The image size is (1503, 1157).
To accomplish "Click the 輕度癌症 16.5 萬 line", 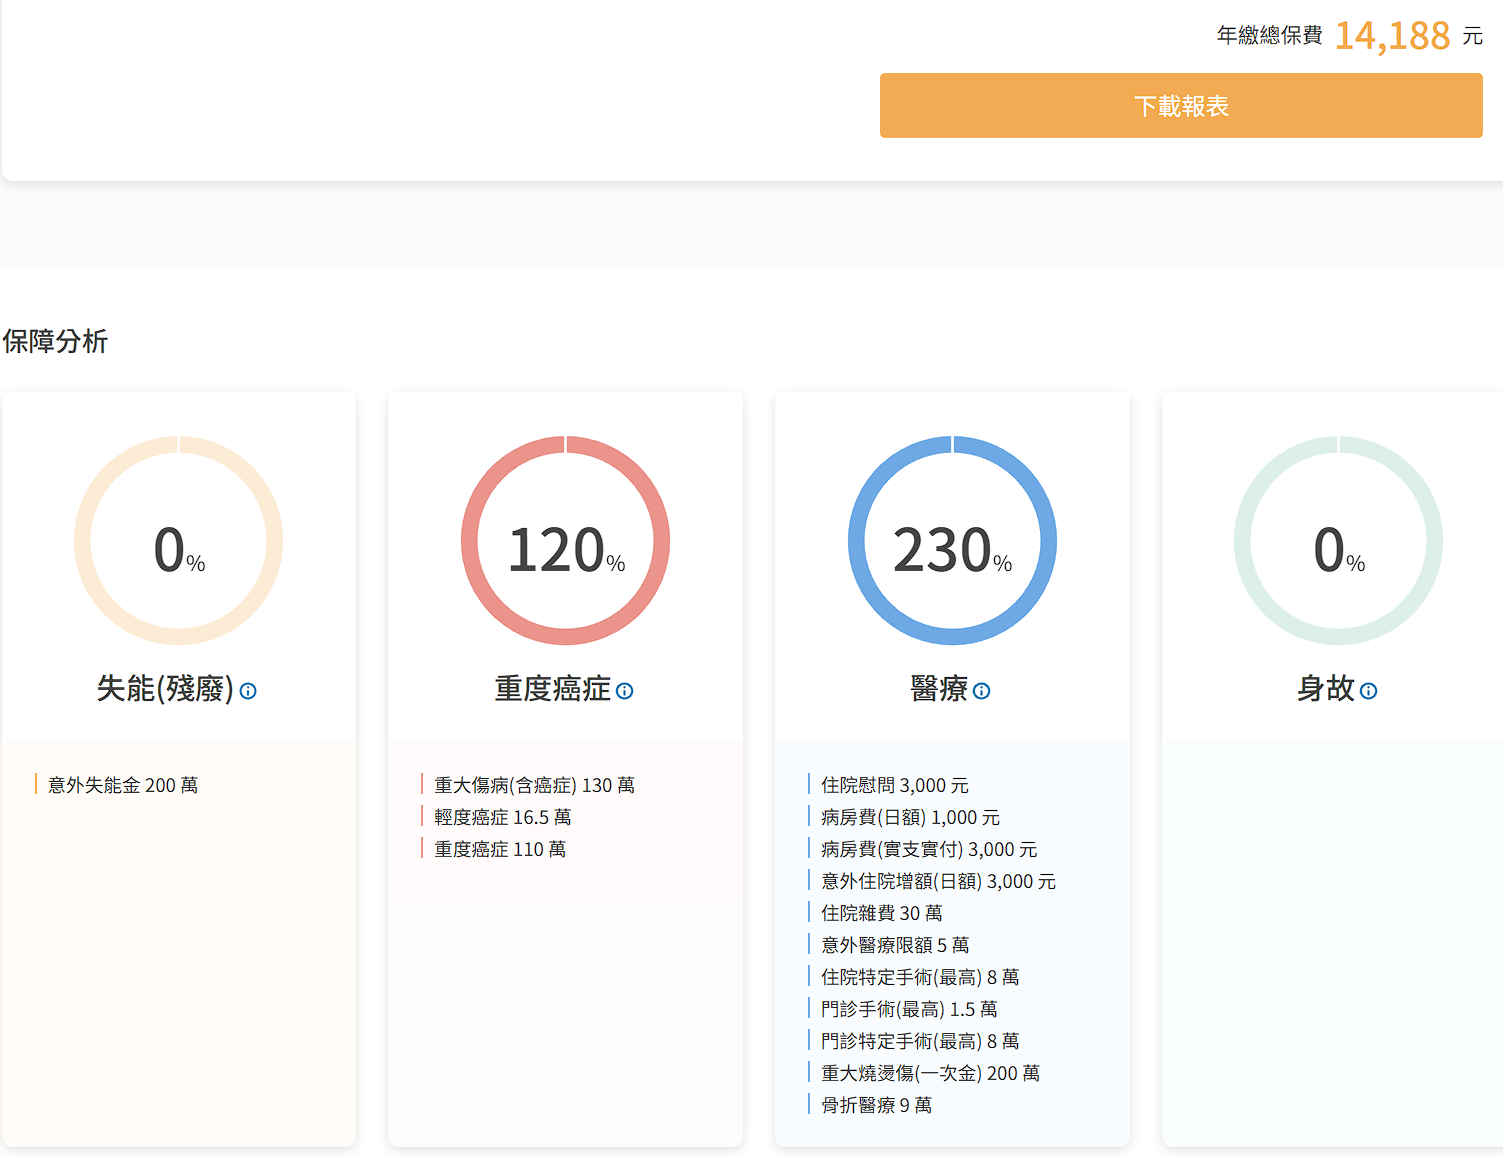I will pyautogui.click(x=502, y=817).
